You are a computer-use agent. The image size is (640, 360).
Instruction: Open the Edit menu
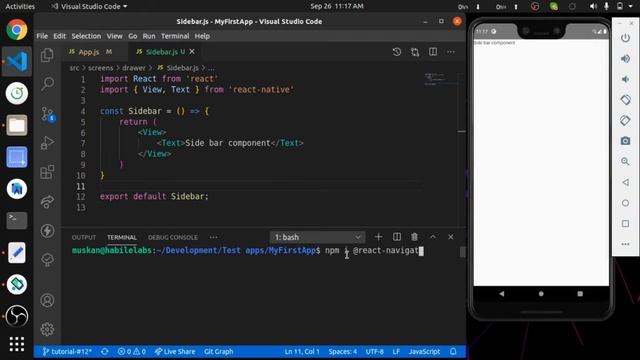pos(59,36)
